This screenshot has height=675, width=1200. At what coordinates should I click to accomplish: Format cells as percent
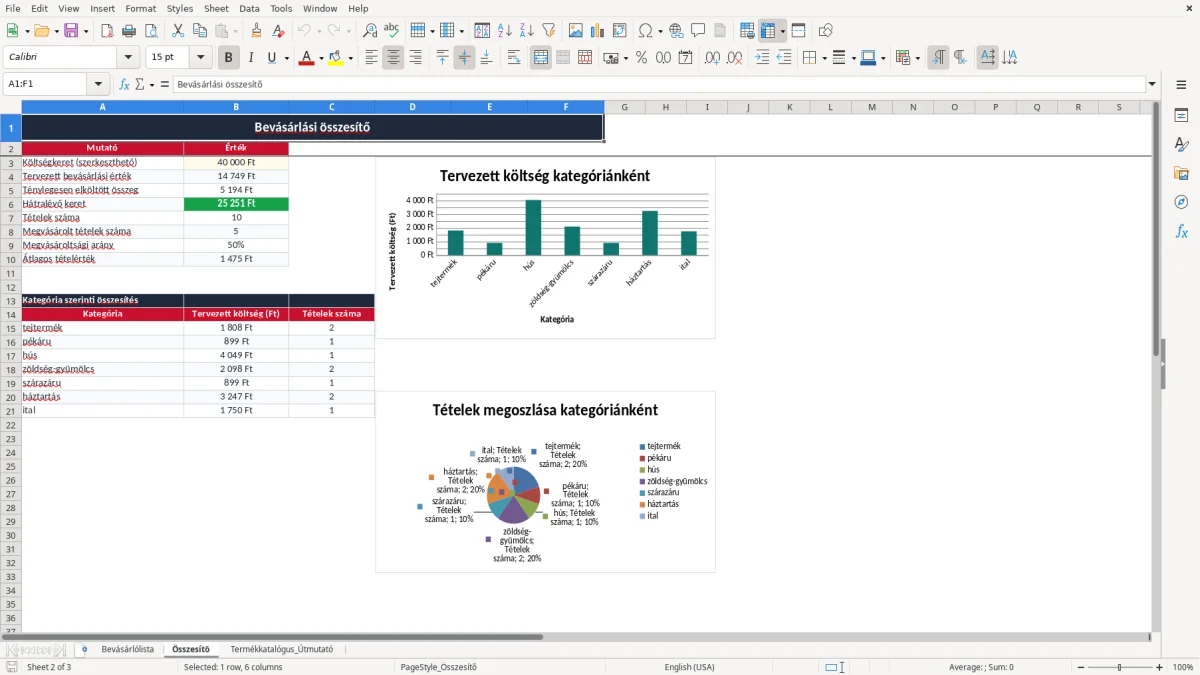coord(641,57)
